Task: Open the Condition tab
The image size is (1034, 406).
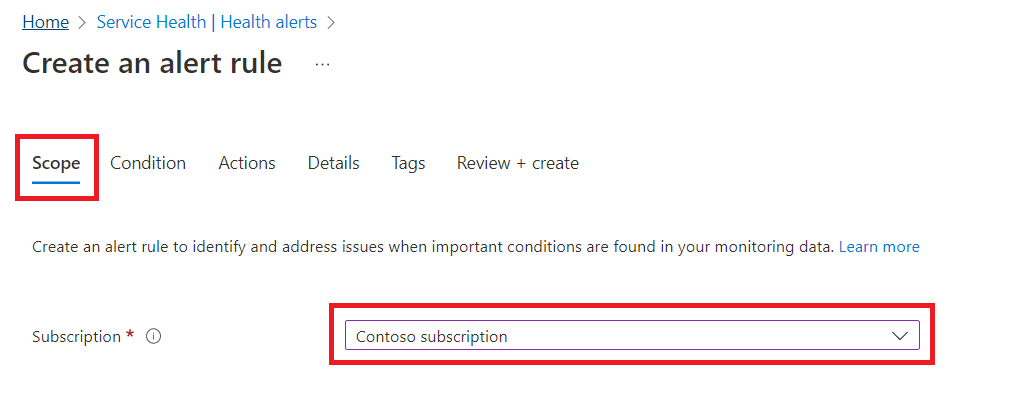Action: (148, 163)
